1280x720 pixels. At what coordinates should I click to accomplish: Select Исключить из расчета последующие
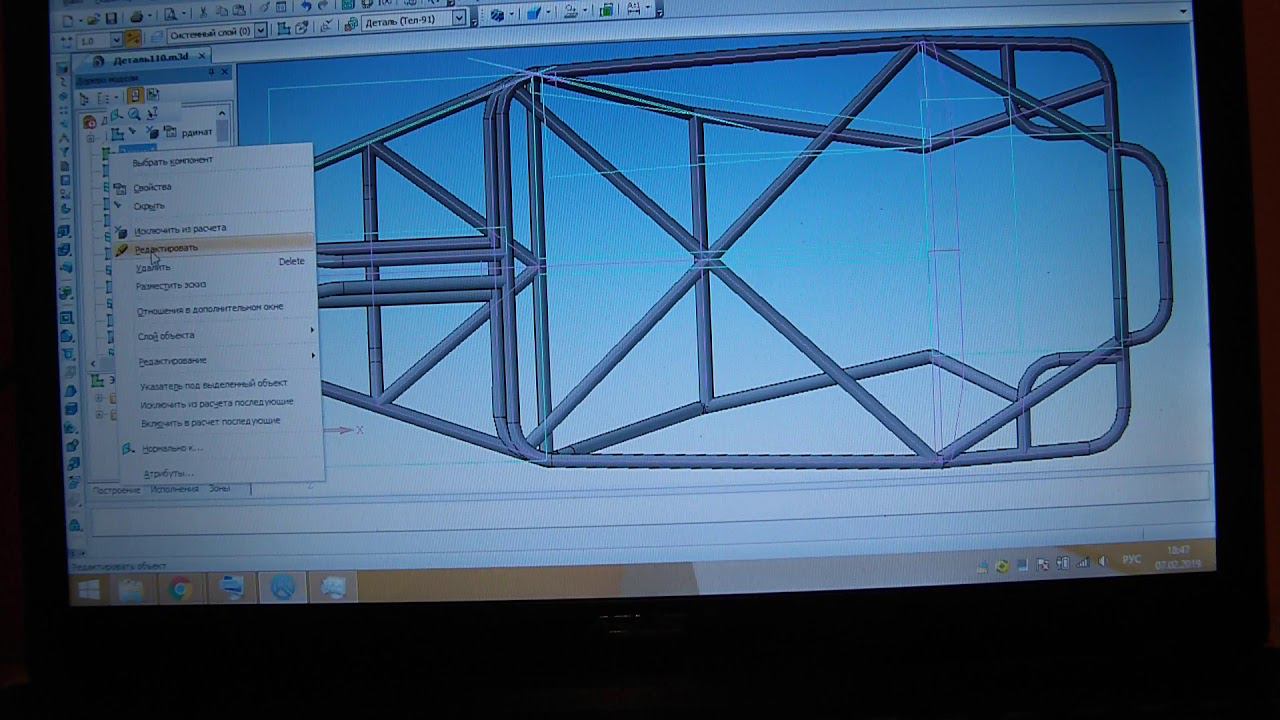click(x=217, y=403)
